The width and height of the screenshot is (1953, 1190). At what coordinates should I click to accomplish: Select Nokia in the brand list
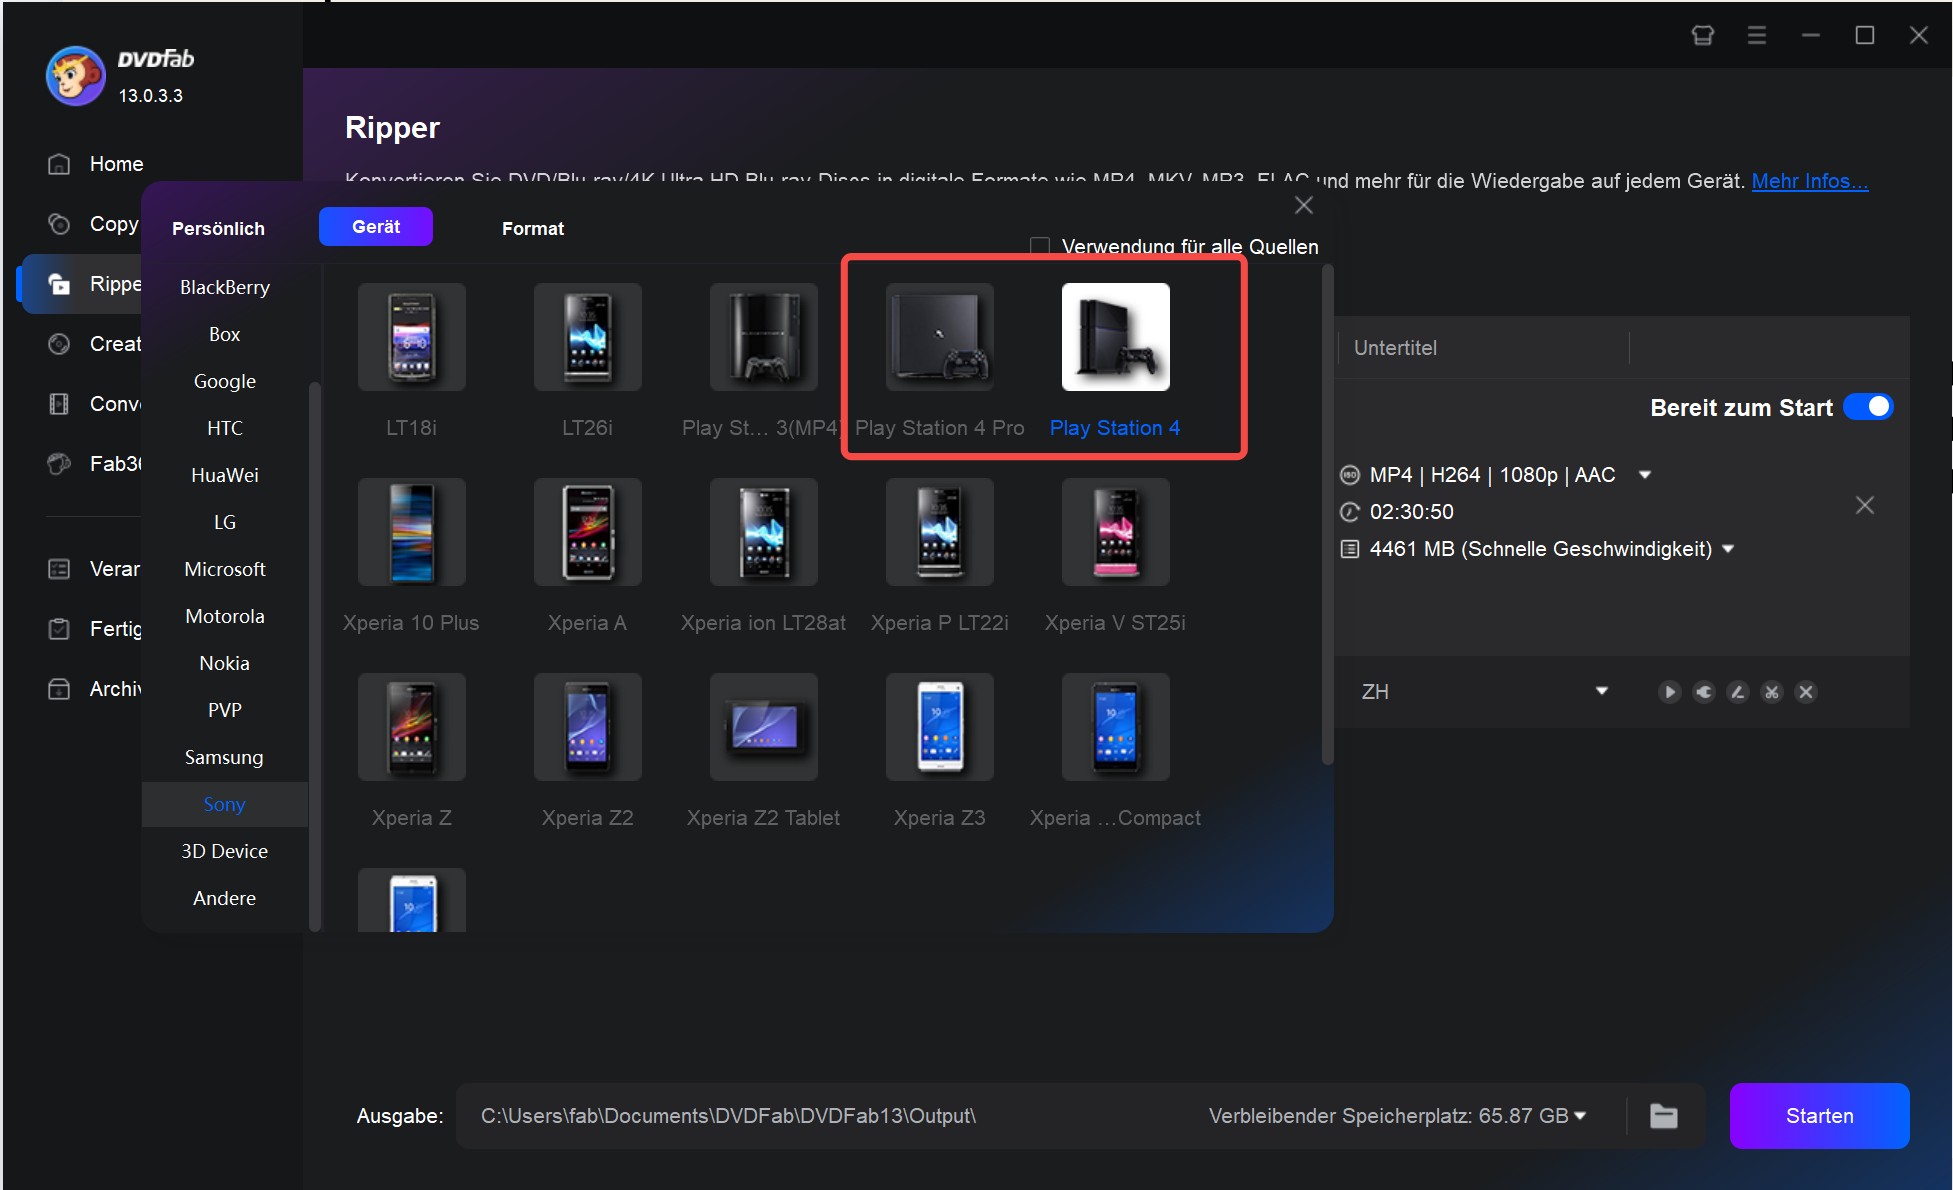coord(225,663)
